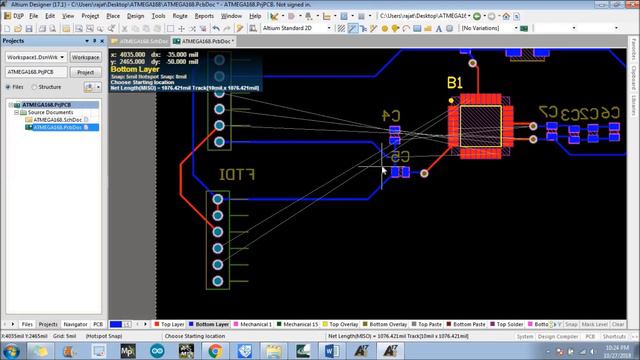Select the Place Pad icon
The height and width of the screenshot is (360, 640).
[384, 29]
